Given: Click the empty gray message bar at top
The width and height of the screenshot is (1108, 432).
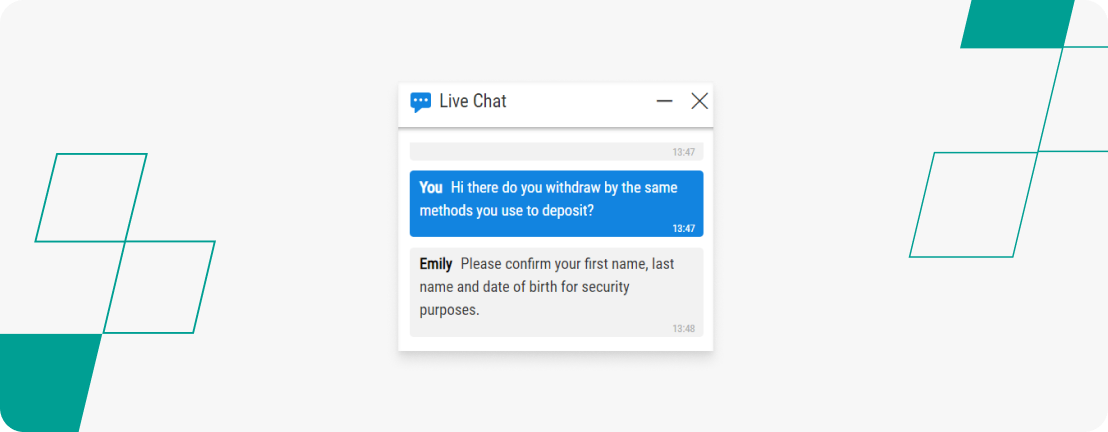Looking at the screenshot, I should 556,151.
